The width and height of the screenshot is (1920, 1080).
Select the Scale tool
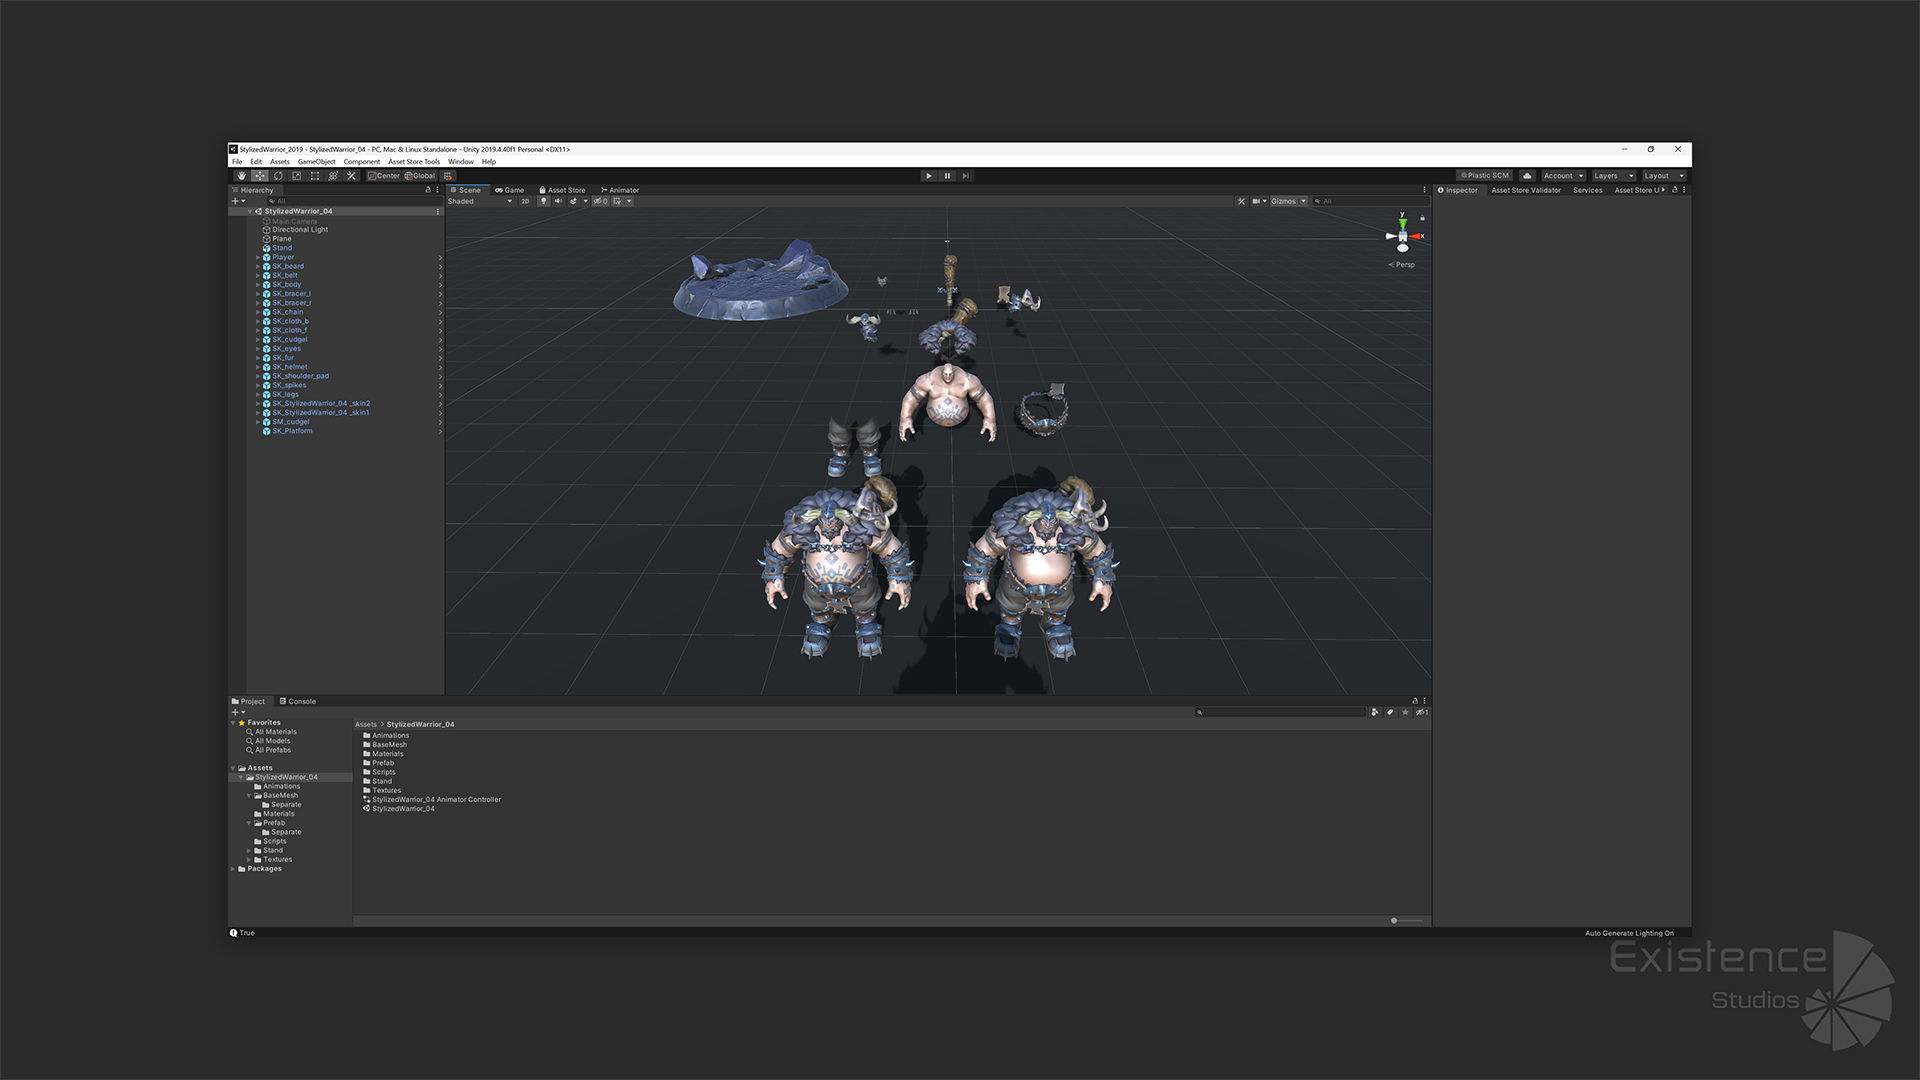coord(296,176)
